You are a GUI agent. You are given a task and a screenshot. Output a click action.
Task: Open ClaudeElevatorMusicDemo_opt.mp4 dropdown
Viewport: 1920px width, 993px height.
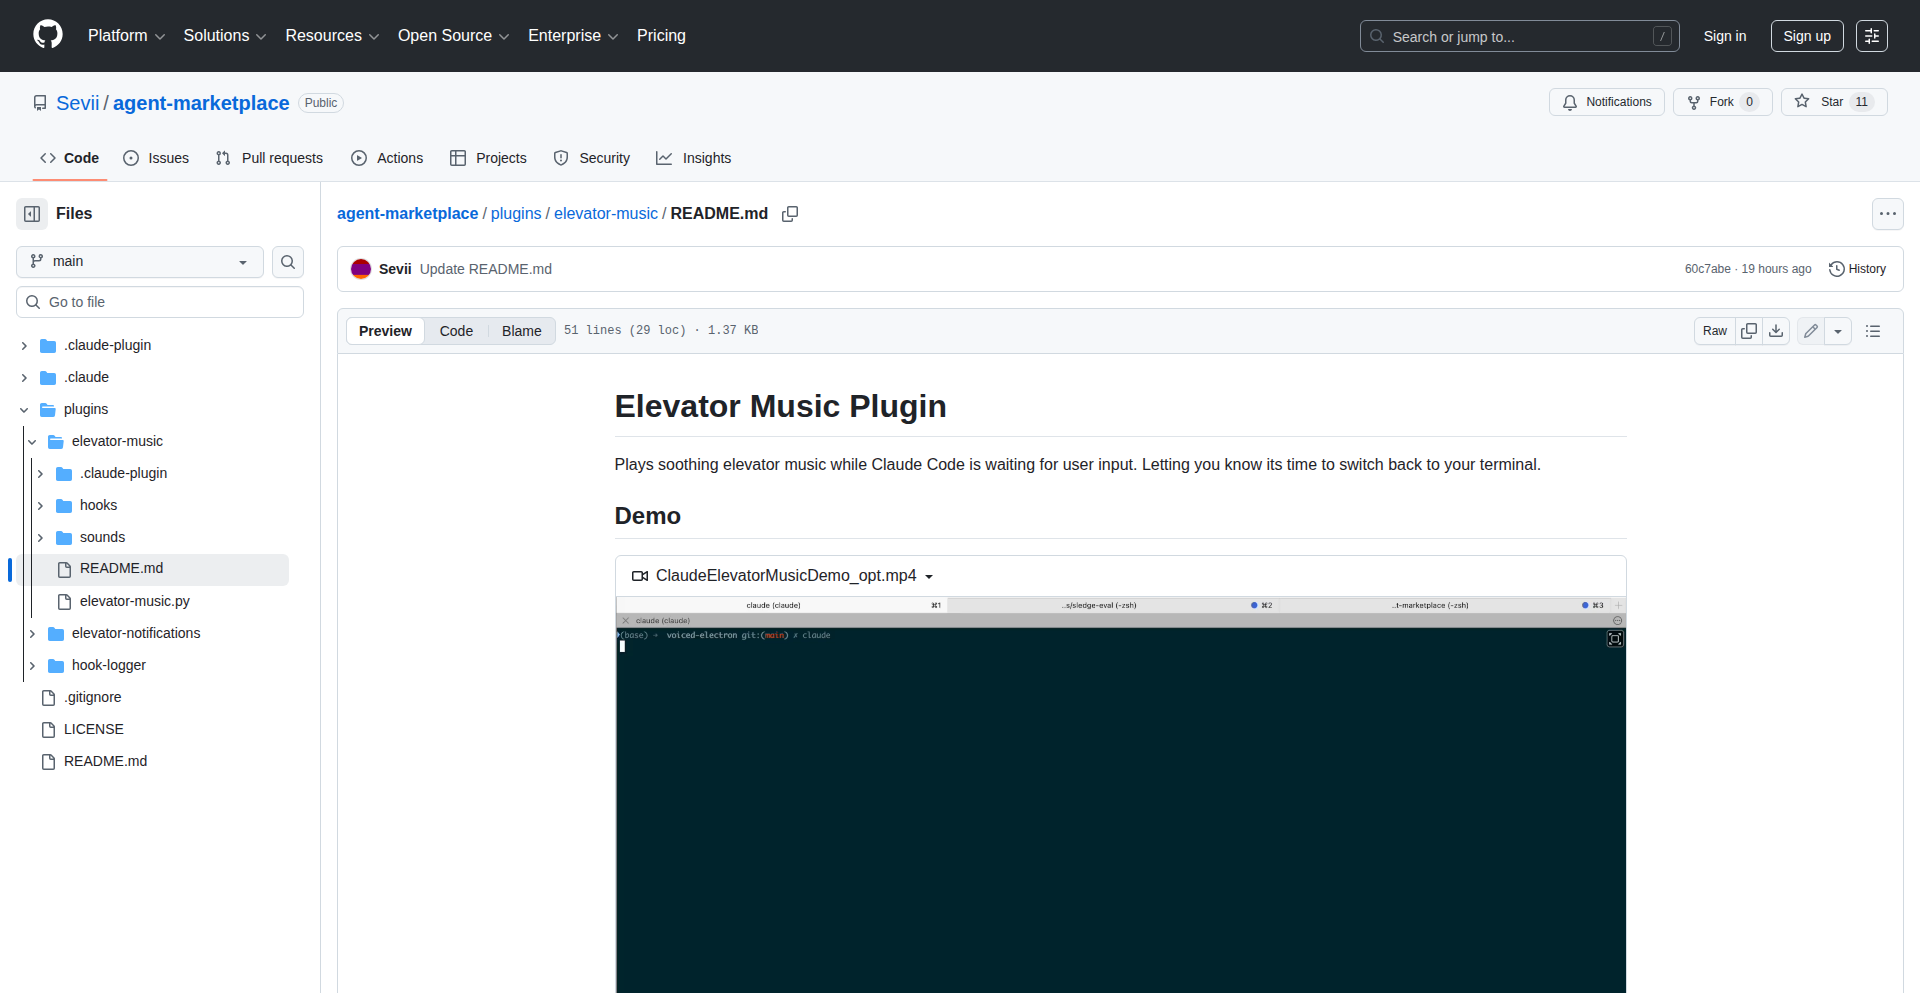coord(930,576)
